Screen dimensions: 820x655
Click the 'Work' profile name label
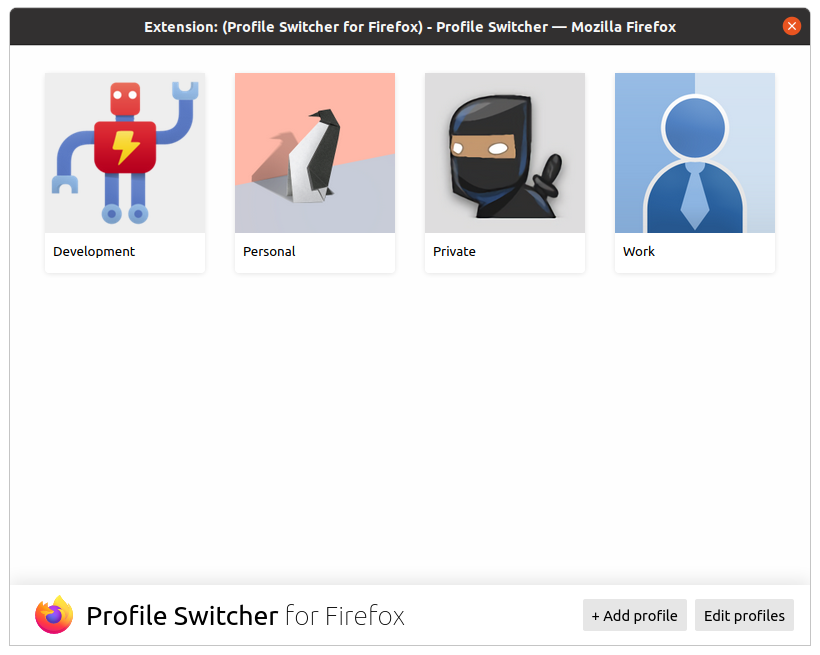pos(639,252)
